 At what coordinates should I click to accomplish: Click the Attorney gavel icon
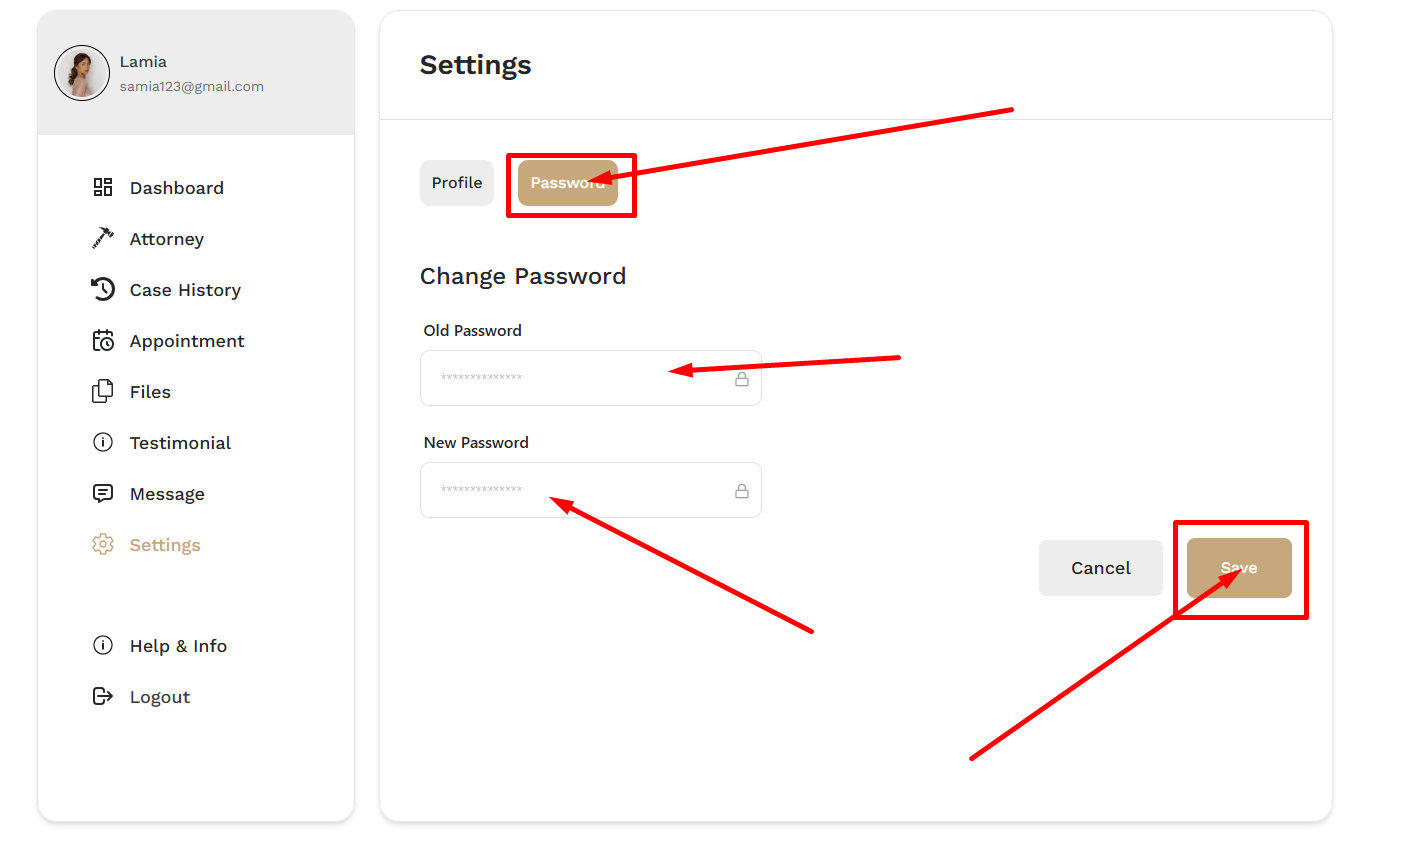point(103,238)
